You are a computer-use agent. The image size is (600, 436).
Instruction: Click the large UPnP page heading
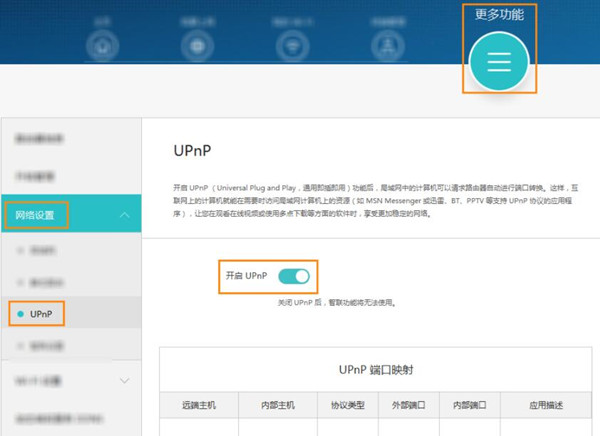[192, 150]
